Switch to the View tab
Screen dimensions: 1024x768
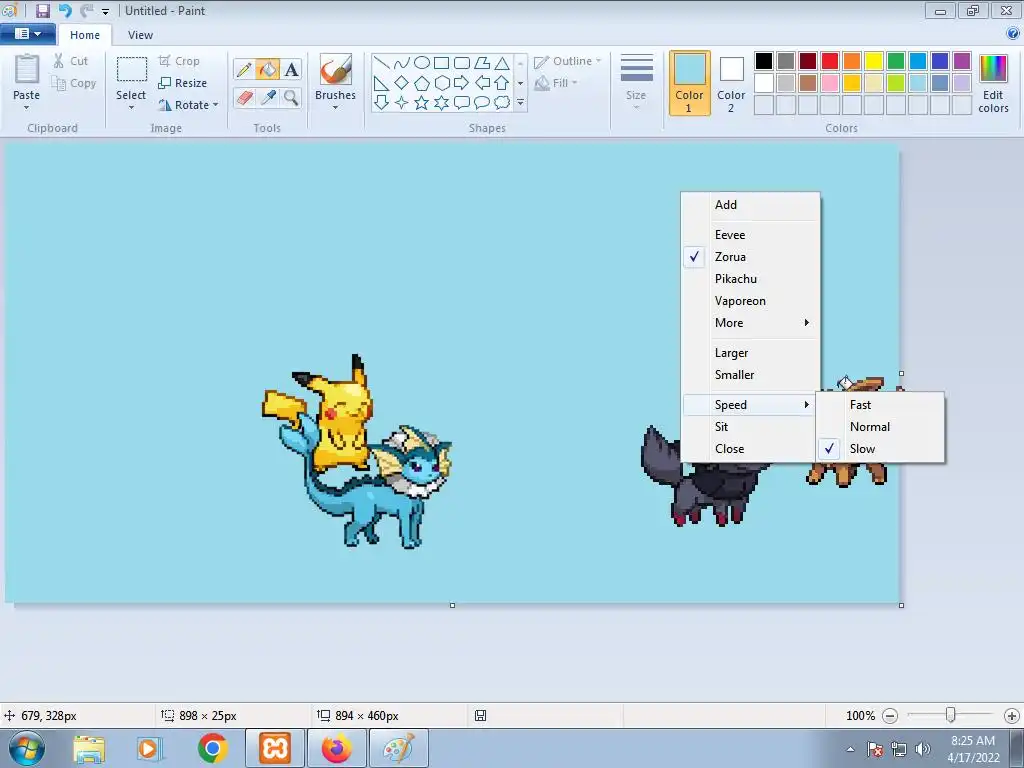140,35
